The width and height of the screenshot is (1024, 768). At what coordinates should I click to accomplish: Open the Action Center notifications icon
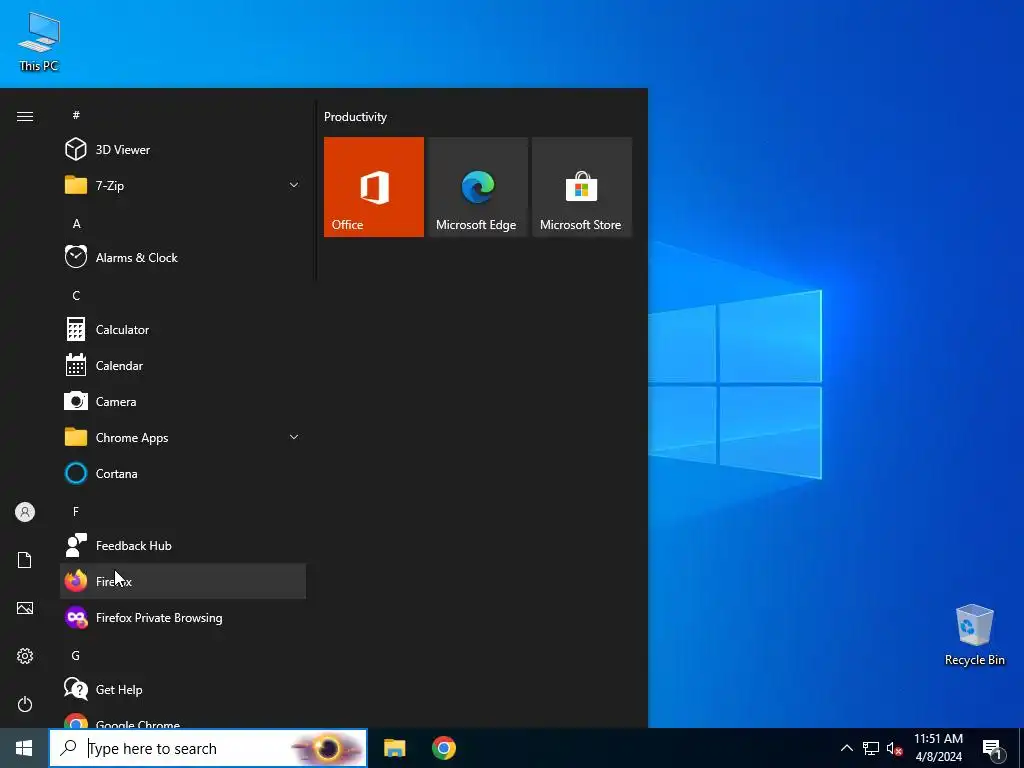point(992,748)
